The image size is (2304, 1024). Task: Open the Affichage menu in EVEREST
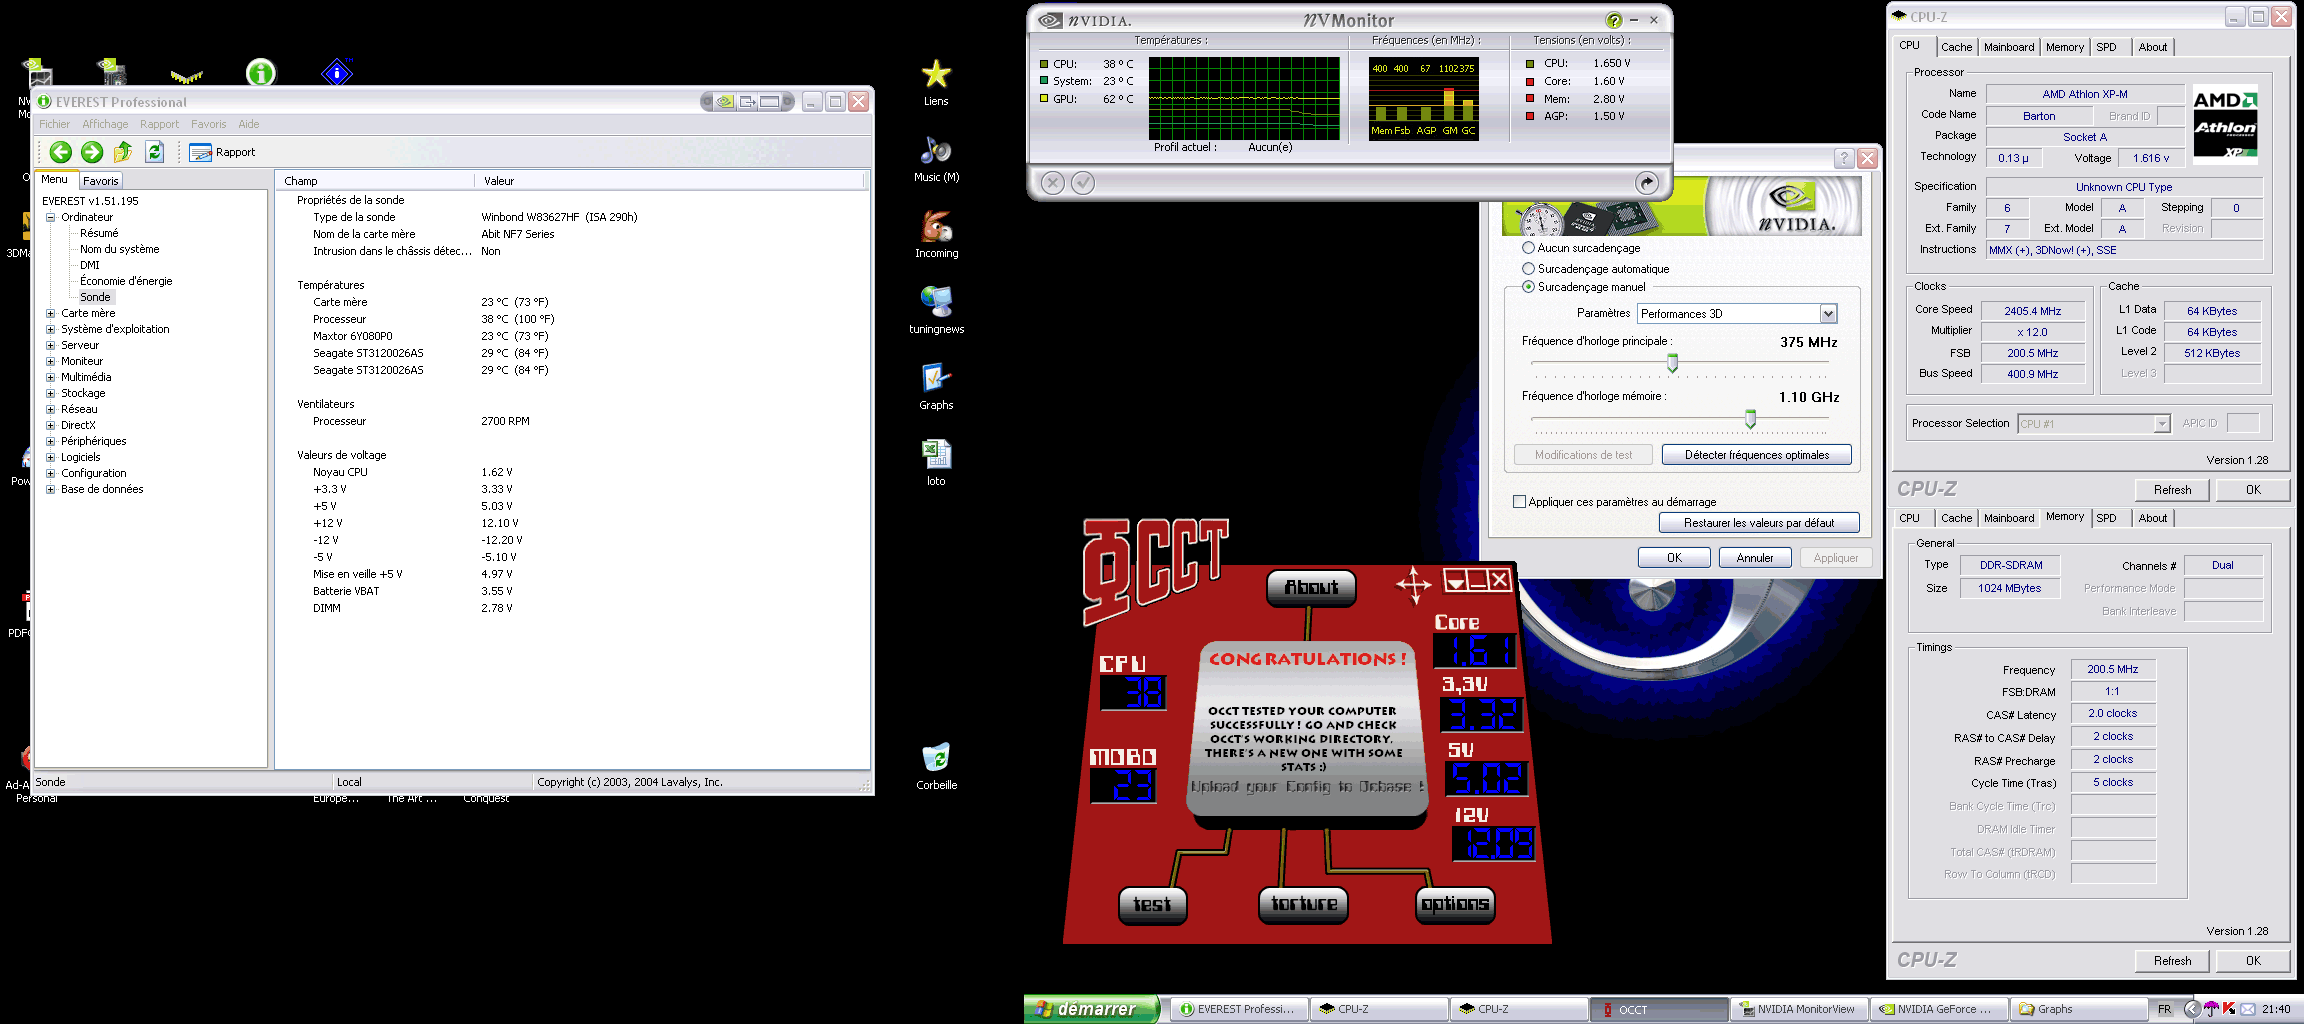[105, 124]
